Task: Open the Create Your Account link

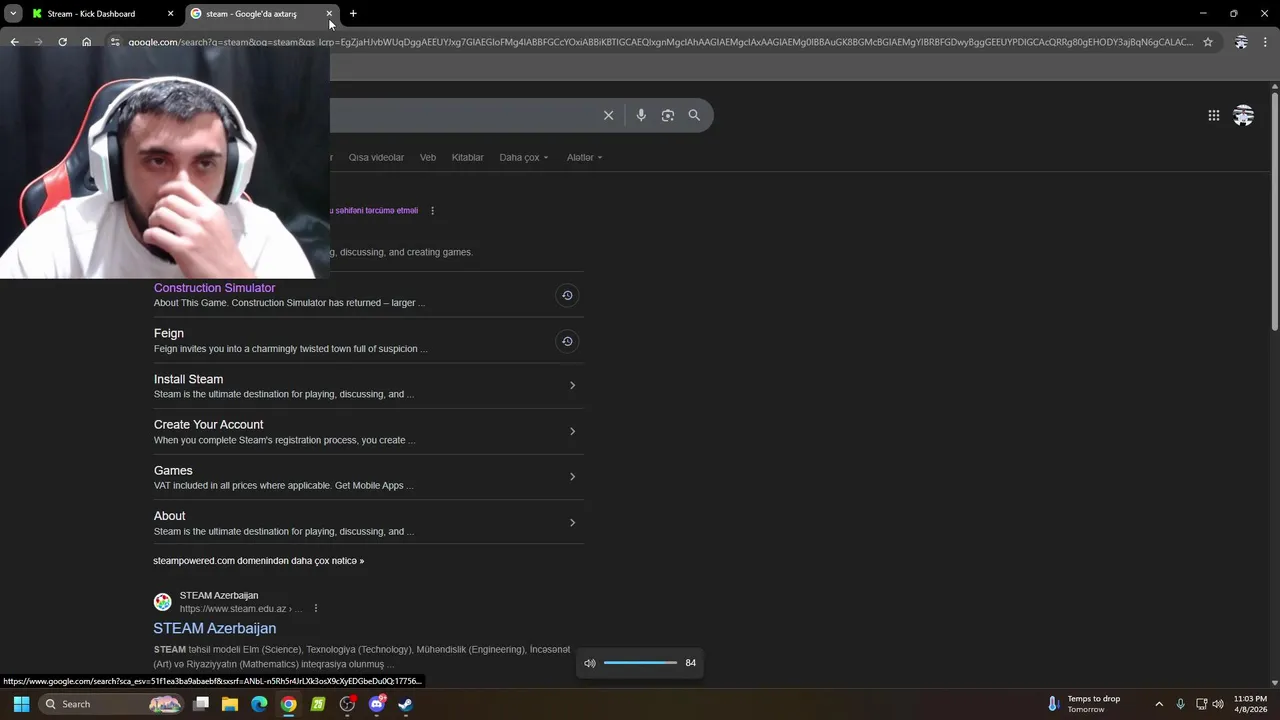Action: click(208, 424)
